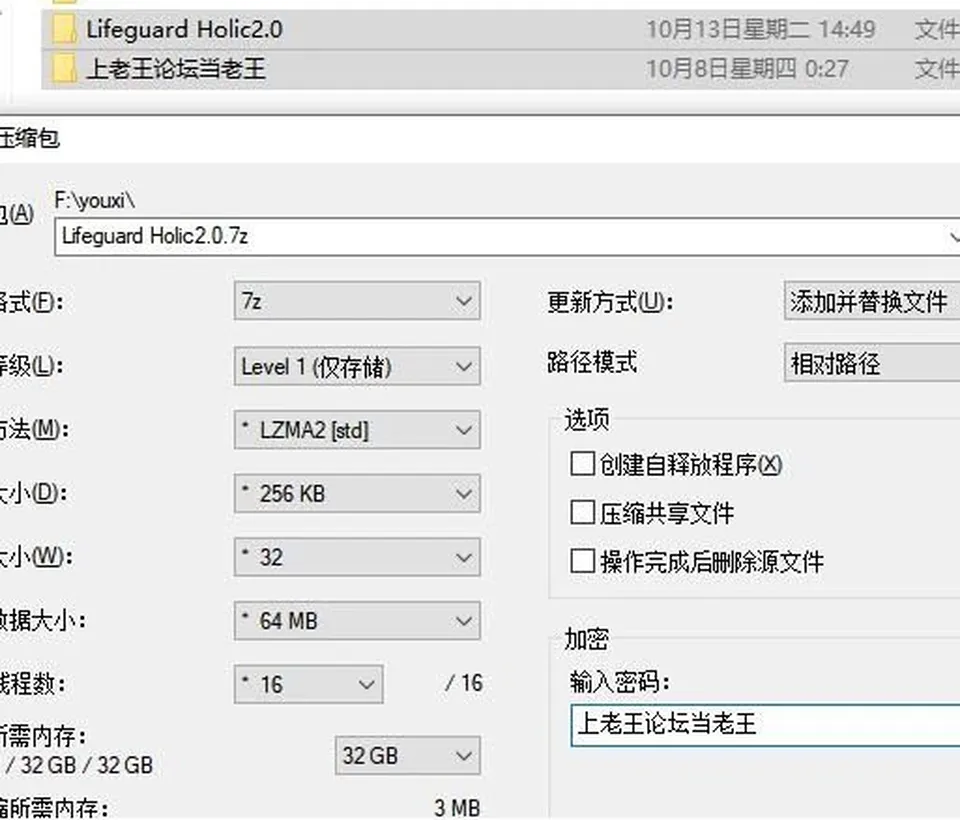This screenshot has height=820, width=960.
Task: Expand the 256 KB dictionary size dropdown
Action: point(357,494)
